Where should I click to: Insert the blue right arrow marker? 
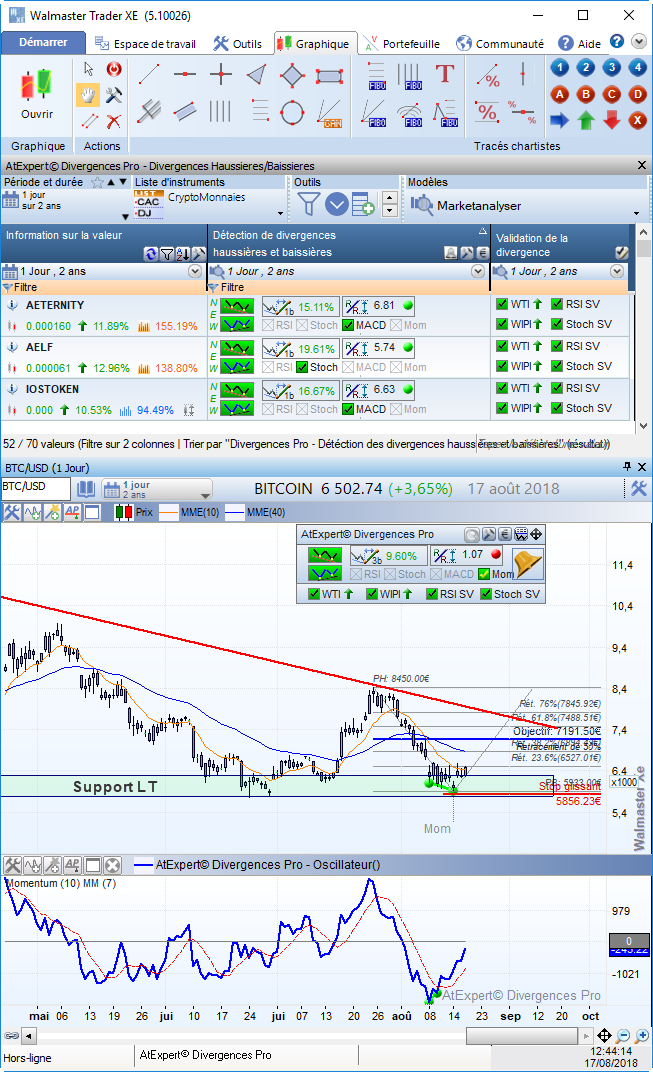pyautogui.click(x=559, y=120)
